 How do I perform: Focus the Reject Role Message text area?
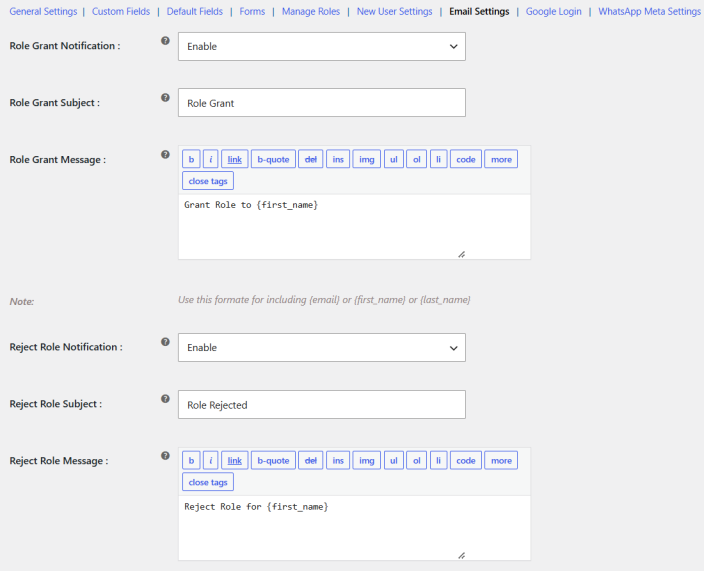click(354, 528)
